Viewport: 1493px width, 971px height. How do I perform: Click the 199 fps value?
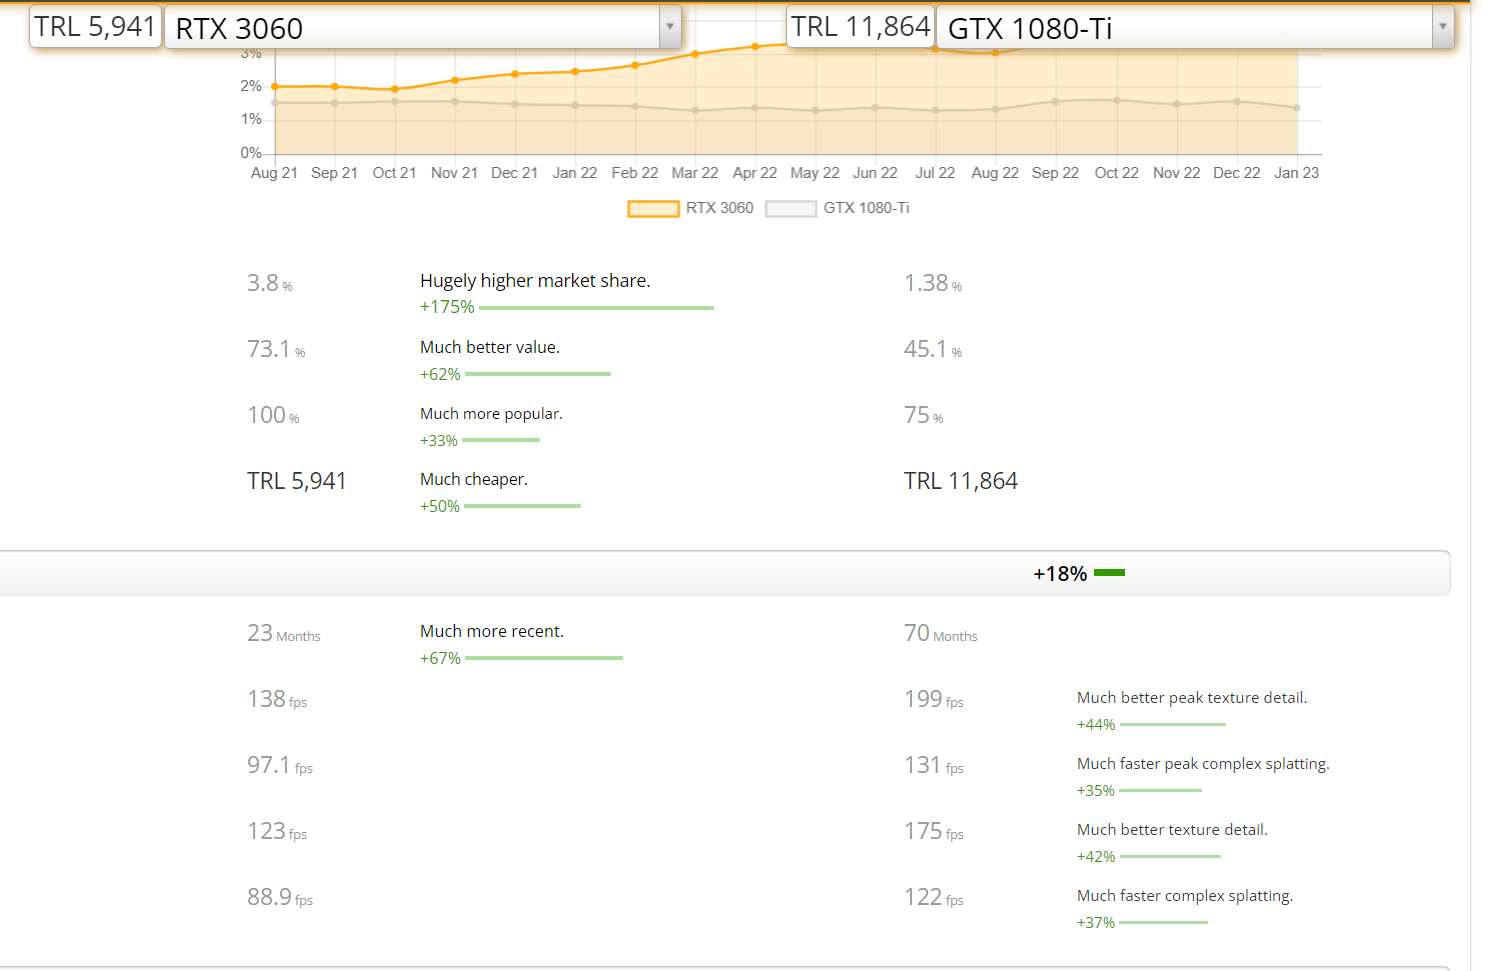(934, 700)
